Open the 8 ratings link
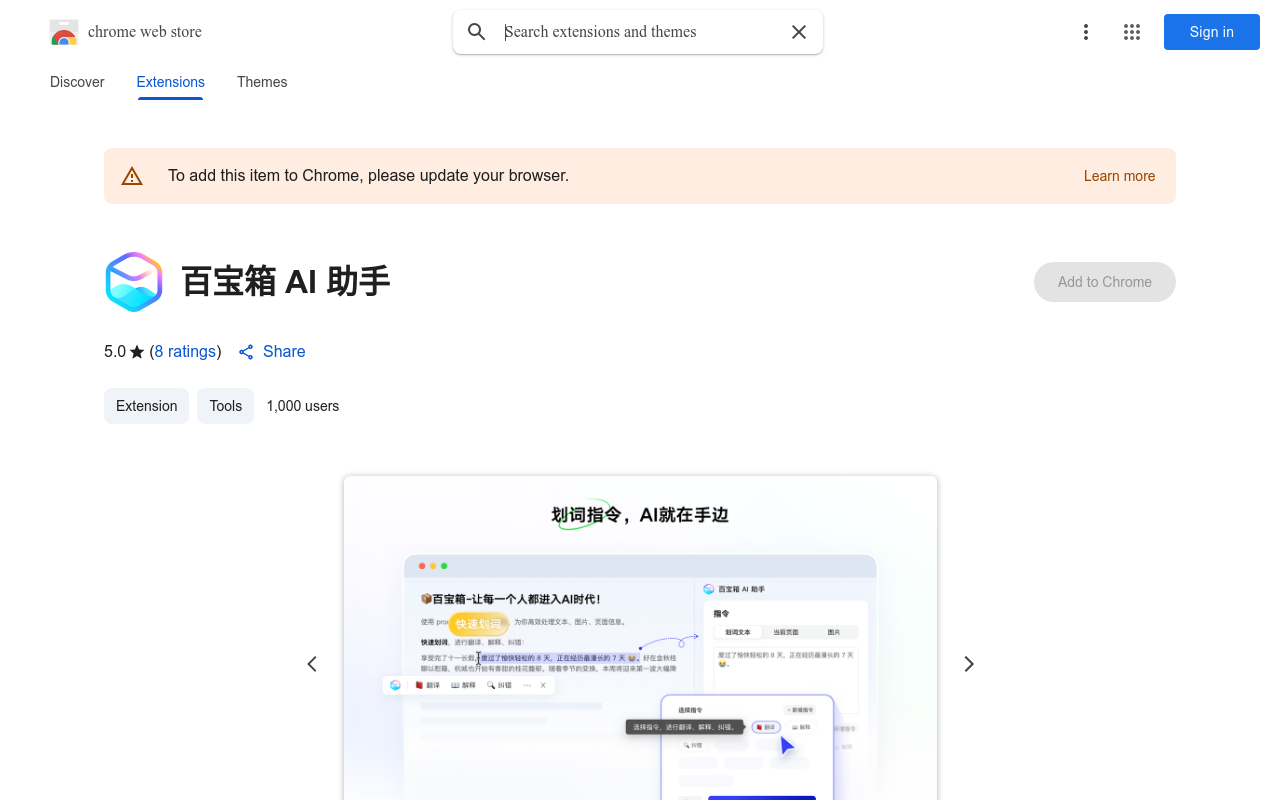This screenshot has width=1280, height=800. (186, 352)
